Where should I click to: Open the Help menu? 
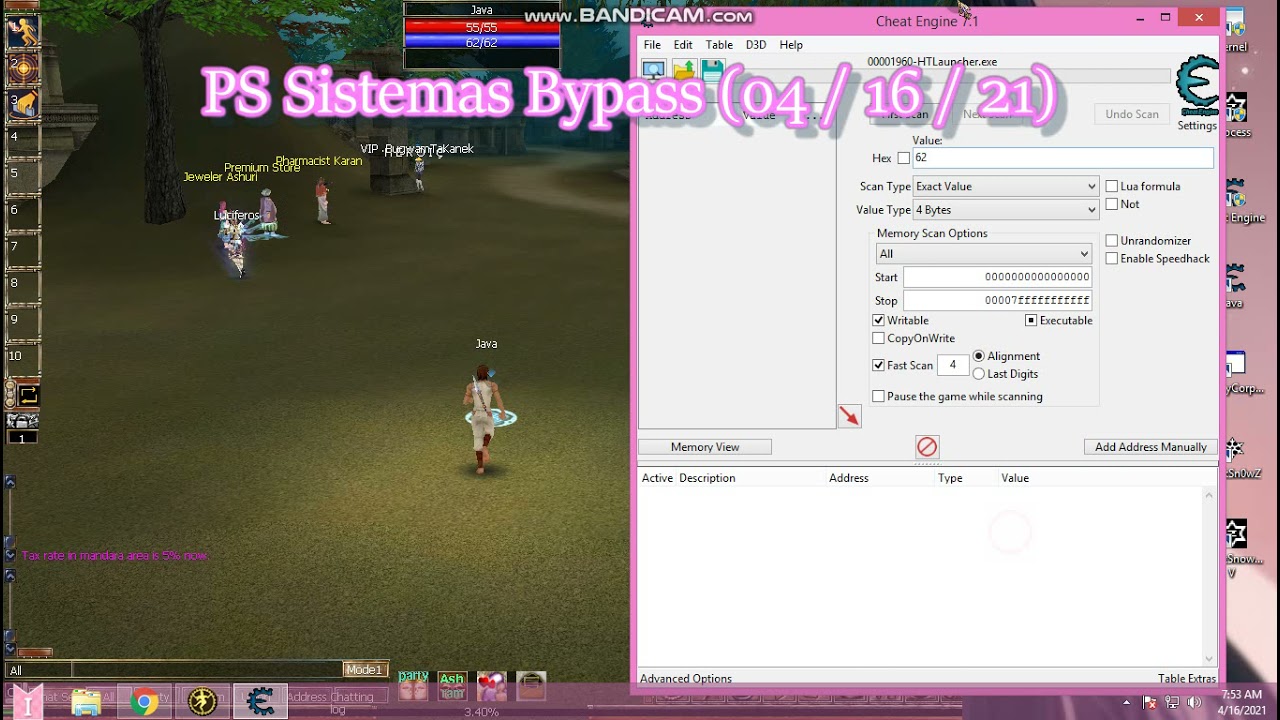click(x=791, y=45)
